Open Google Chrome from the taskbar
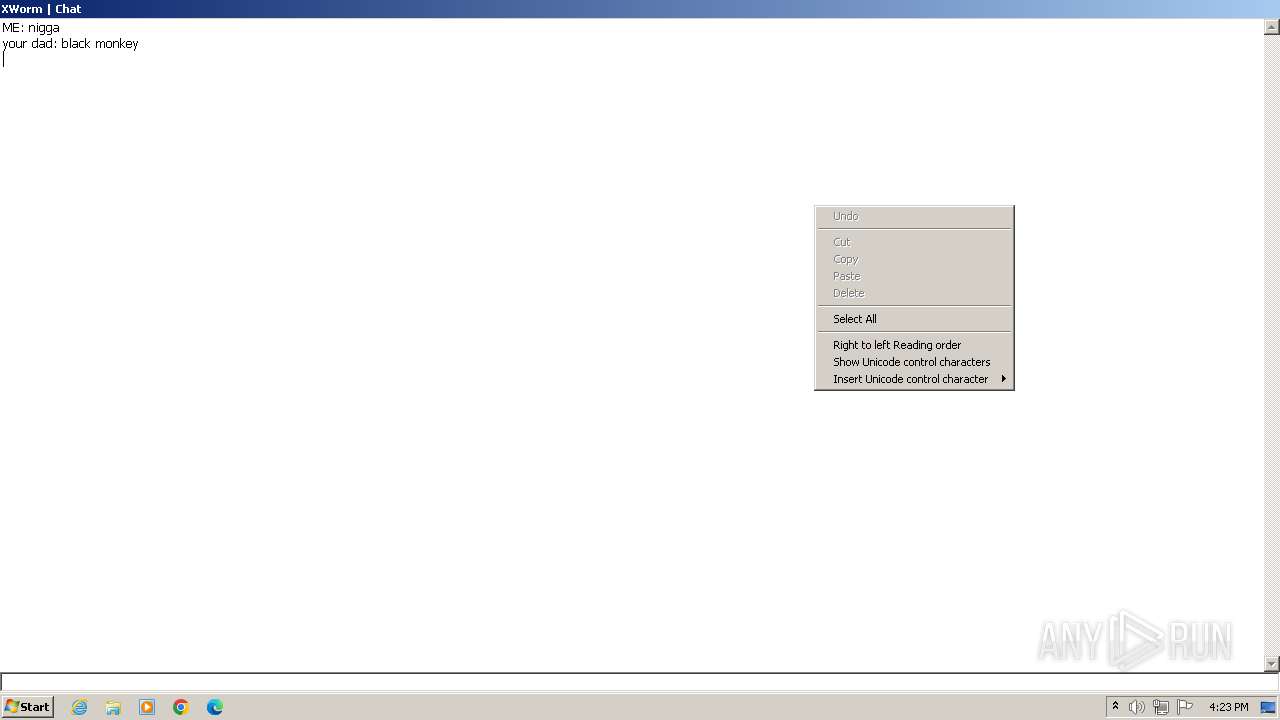 click(x=181, y=707)
